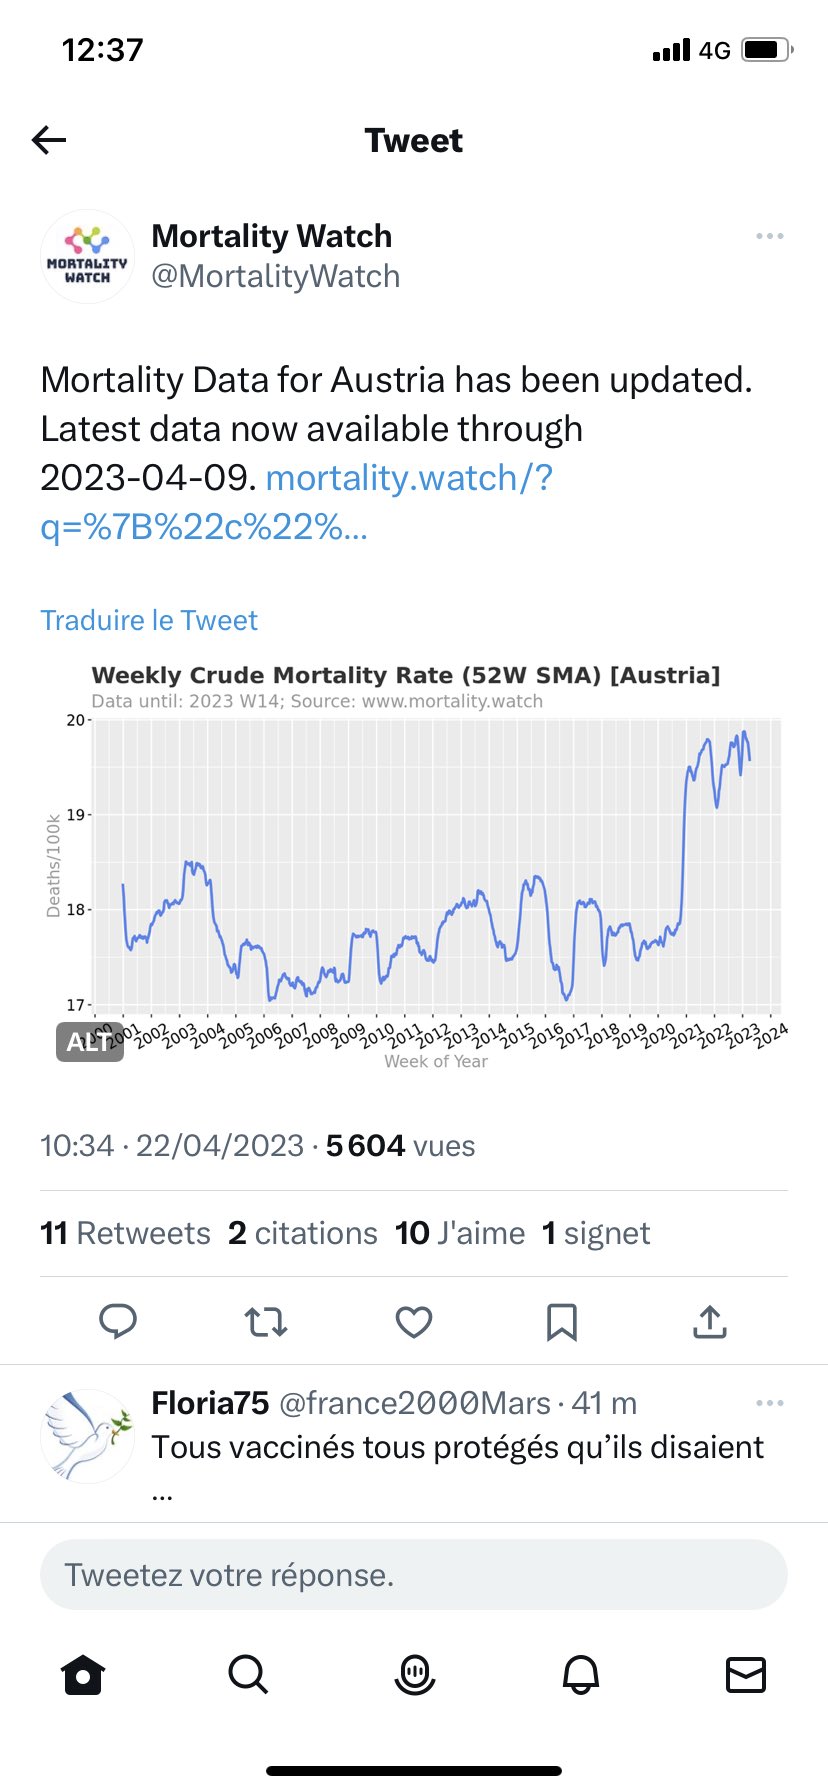Bookmark the tweet with the bookmark icon
This screenshot has width=828, height=1792.
point(562,1321)
